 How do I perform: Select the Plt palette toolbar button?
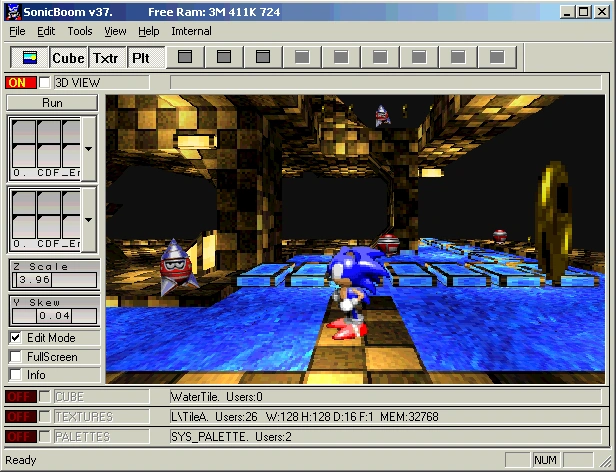coord(146,58)
